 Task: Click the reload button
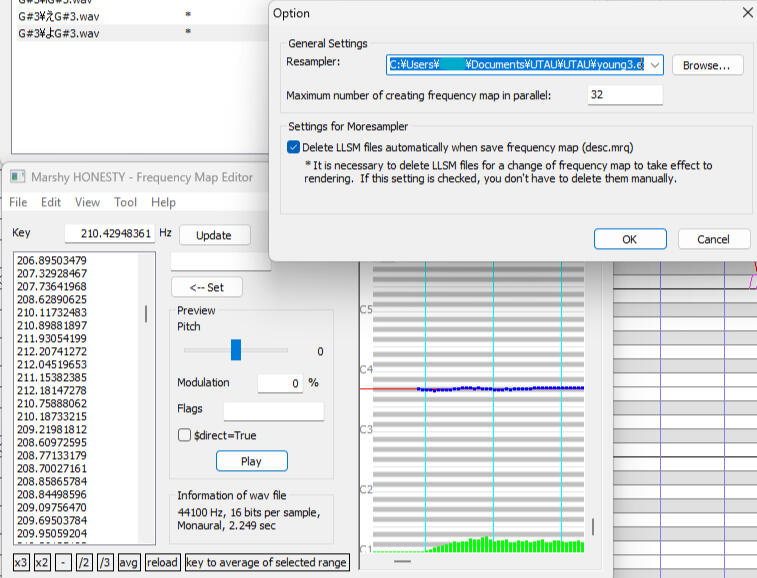[x=162, y=562]
